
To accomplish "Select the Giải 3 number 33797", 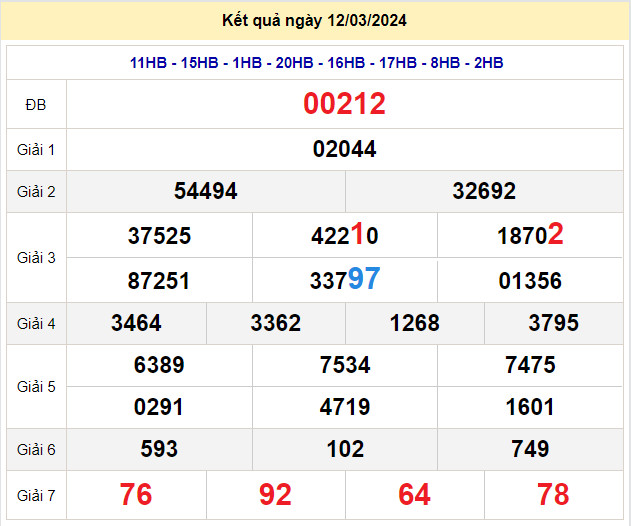I will [x=345, y=278].
